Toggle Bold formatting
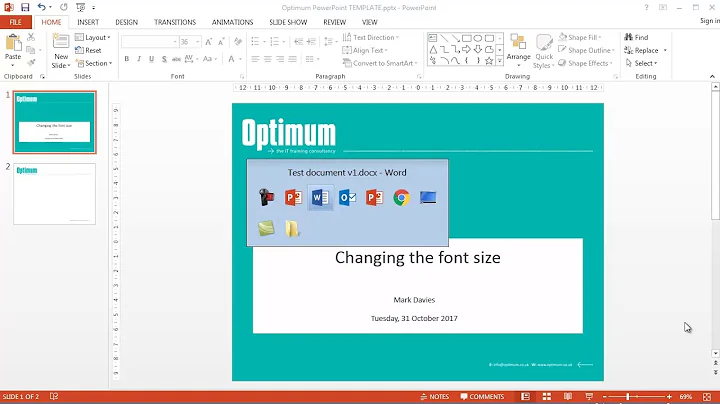 [127, 59]
